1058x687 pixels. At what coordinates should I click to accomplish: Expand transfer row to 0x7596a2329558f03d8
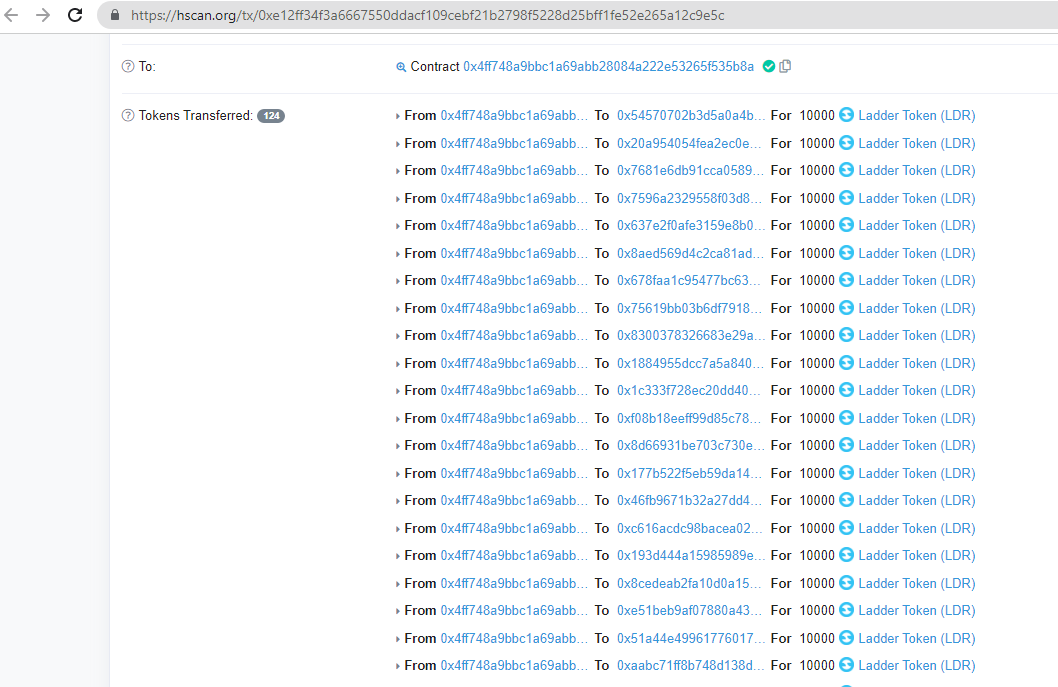(x=397, y=199)
